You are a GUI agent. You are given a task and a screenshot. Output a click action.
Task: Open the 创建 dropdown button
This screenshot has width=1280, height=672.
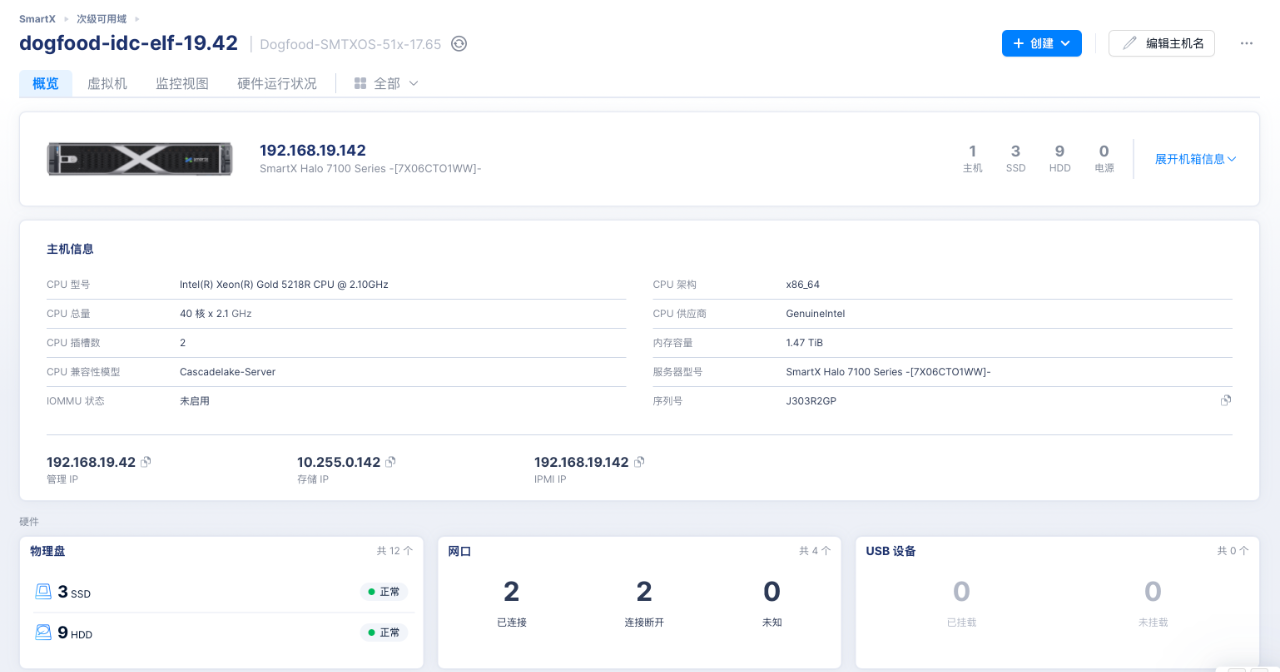click(x=1041, y=43)
